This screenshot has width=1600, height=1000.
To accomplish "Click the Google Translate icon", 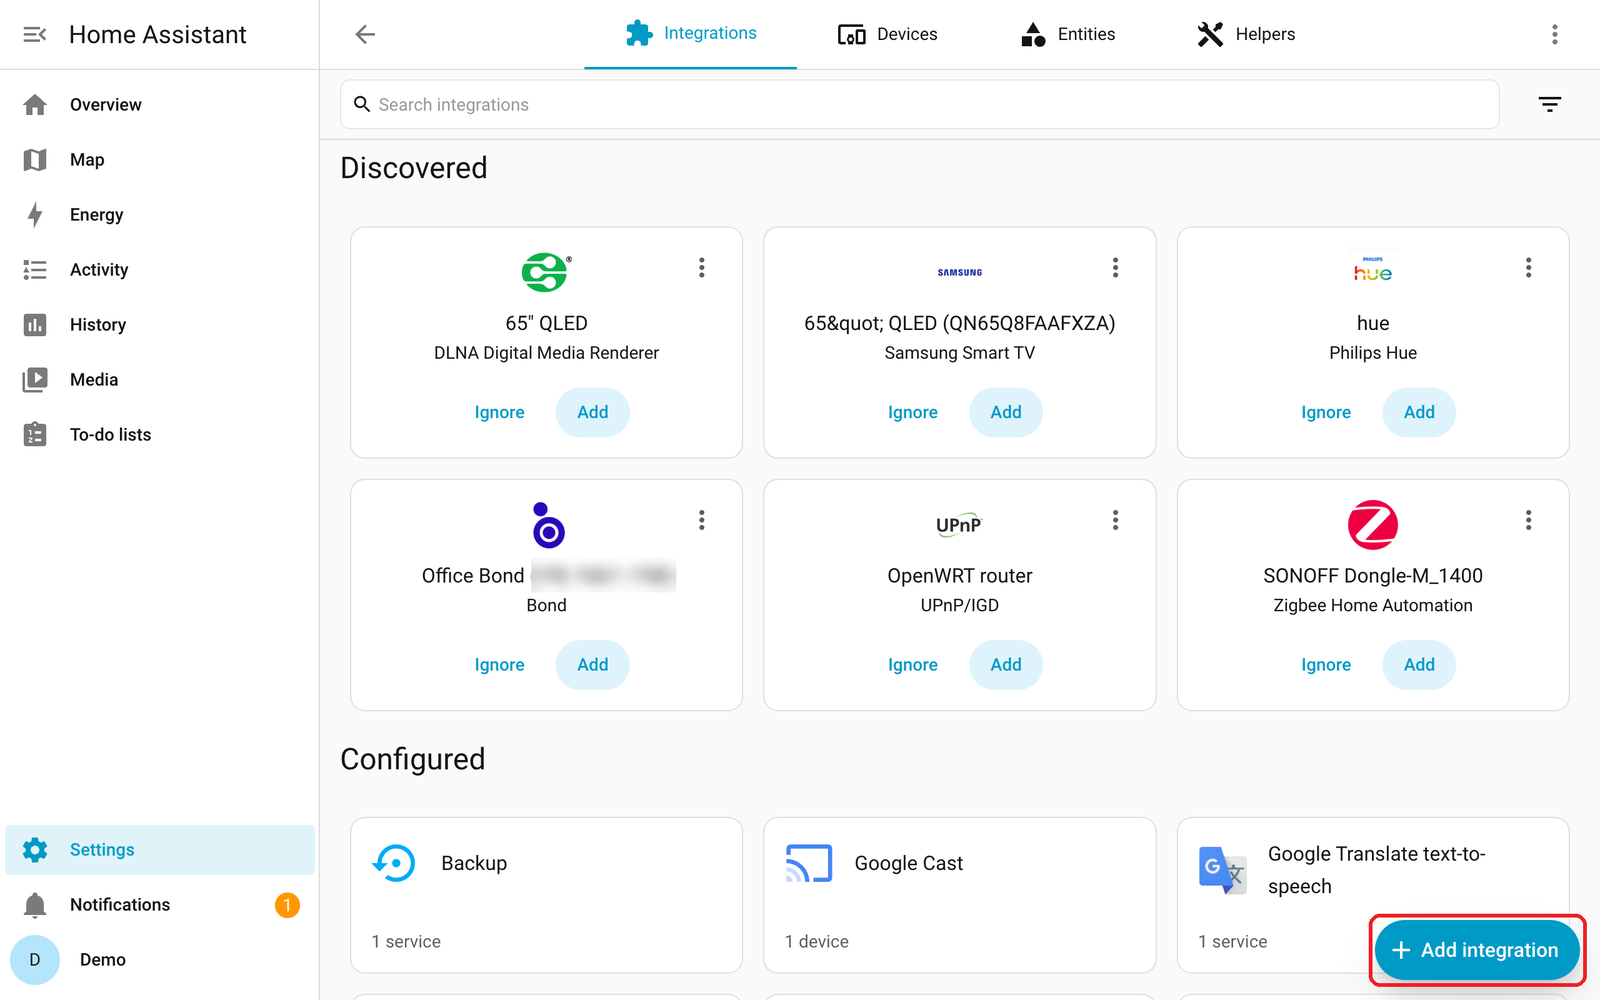I will point(1222,869).
